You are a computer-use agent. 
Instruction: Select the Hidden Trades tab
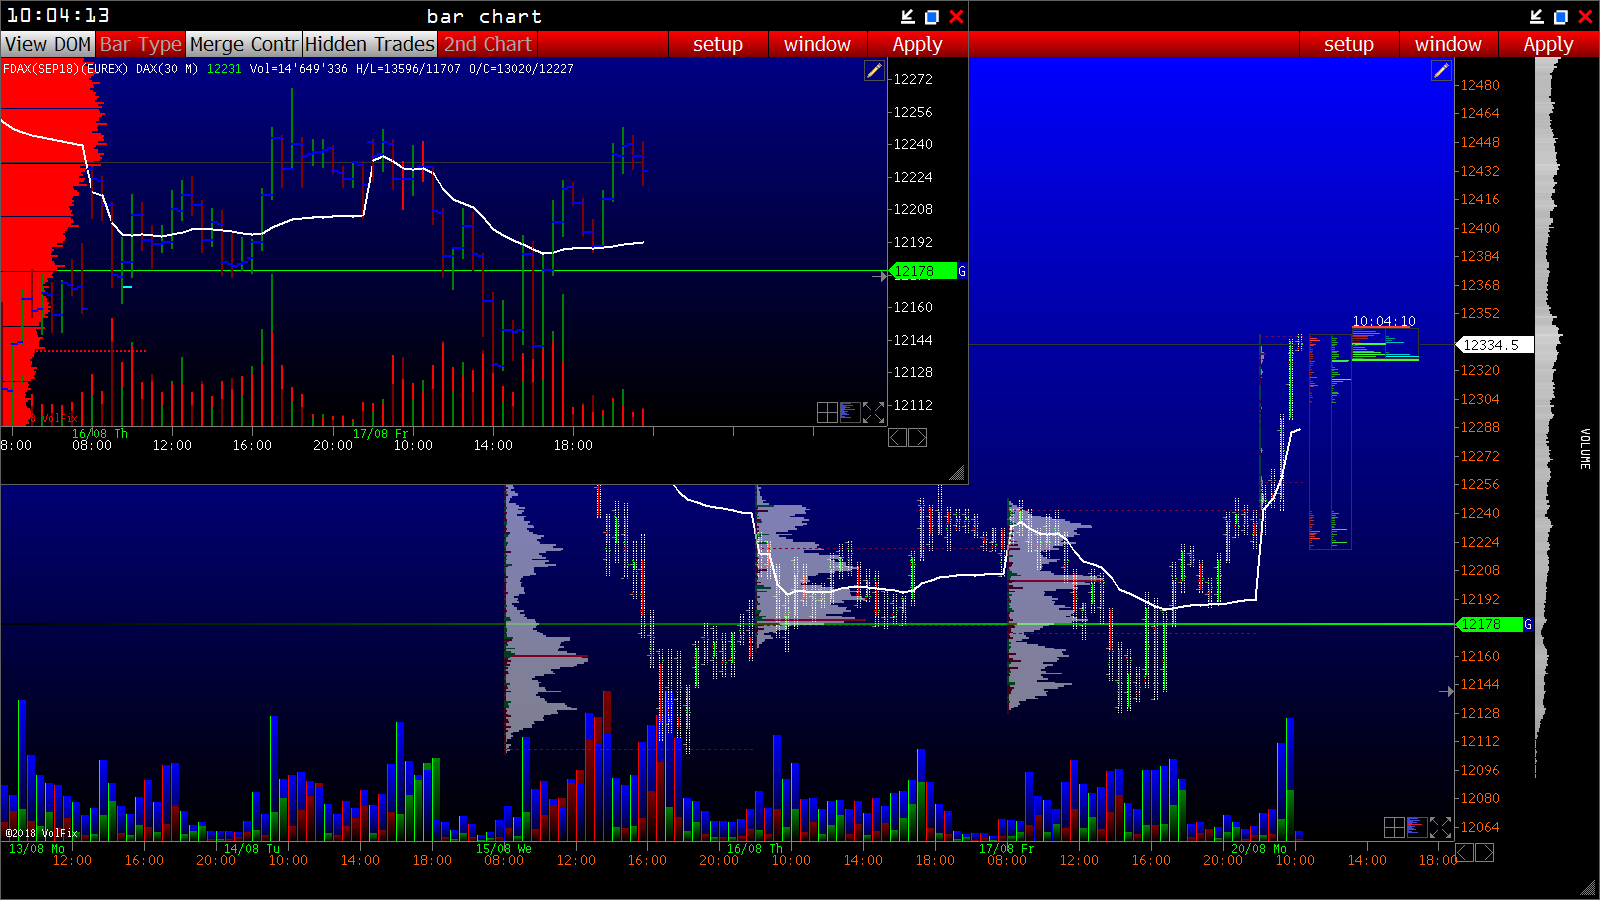[x=370, y=44]
